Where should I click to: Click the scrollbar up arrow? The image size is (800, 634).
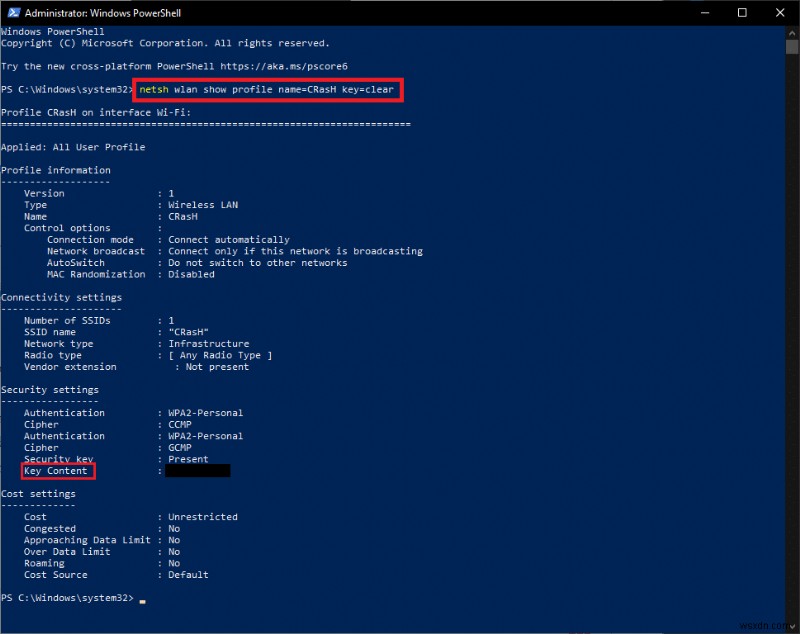point(792,31)
